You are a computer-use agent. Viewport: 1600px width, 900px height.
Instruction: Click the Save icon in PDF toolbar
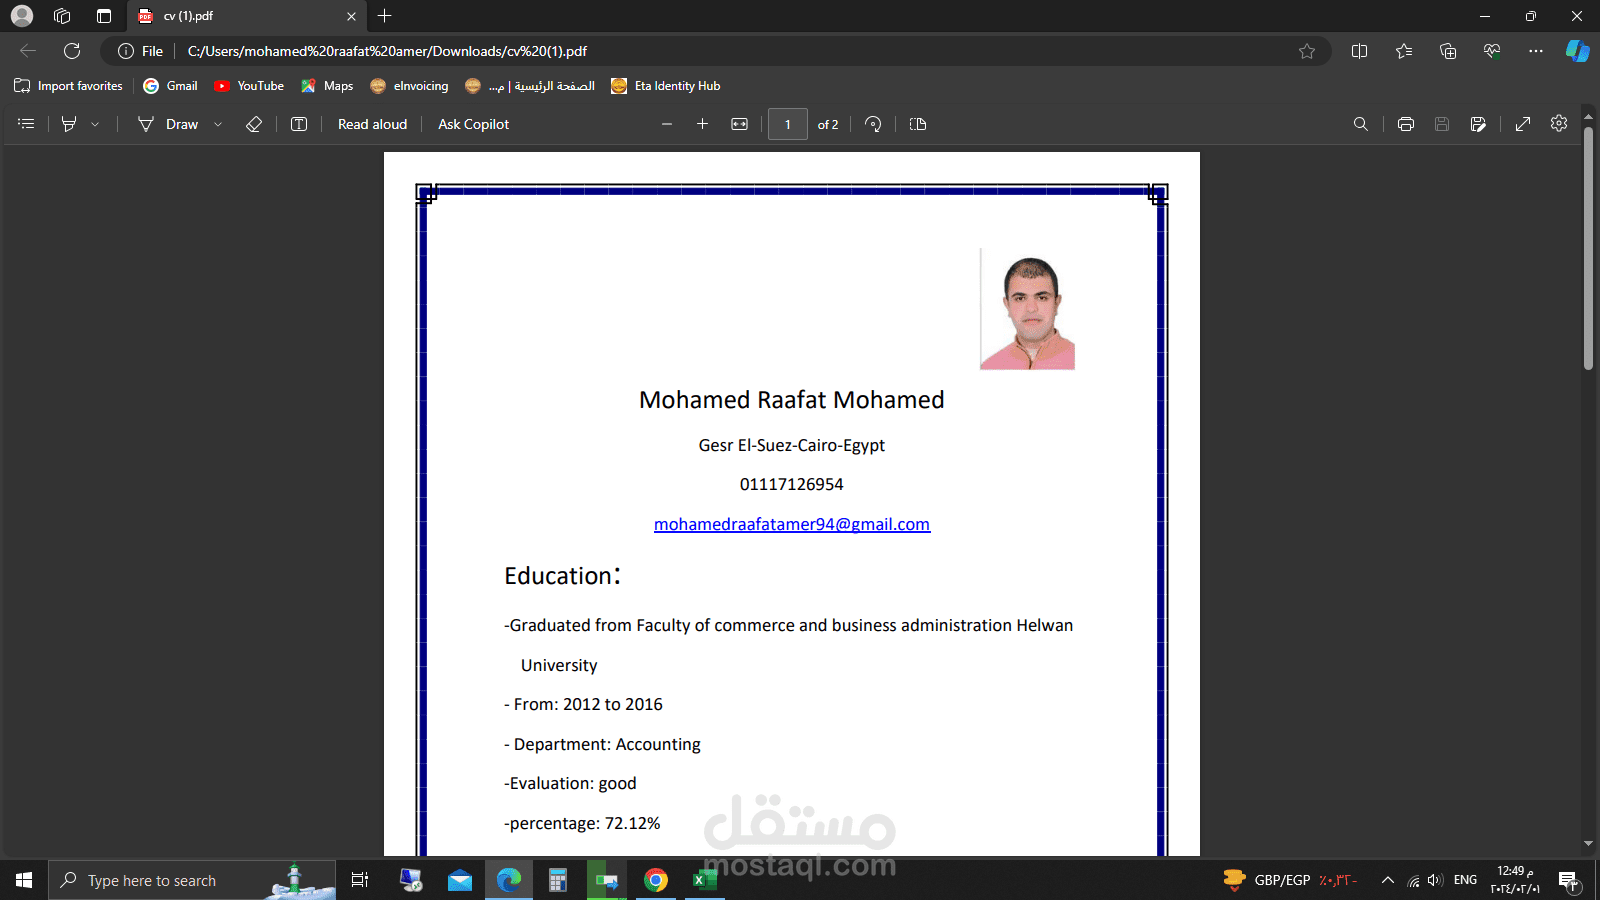(x=1442, y=124)
